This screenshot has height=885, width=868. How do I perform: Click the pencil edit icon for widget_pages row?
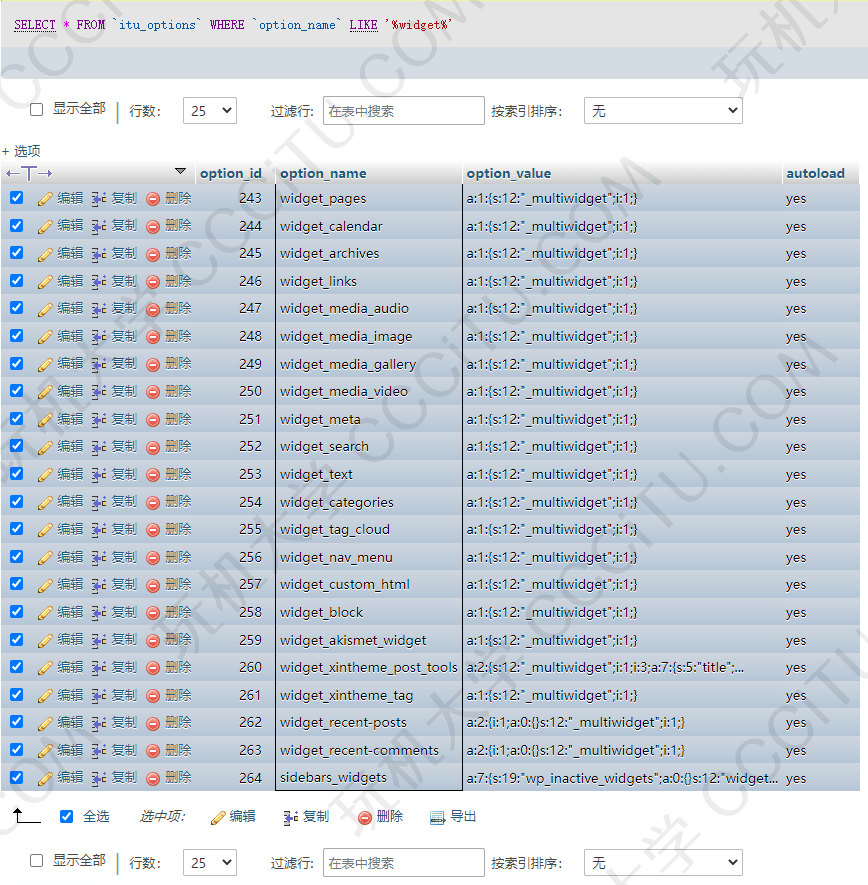click(x=45, y=198)
